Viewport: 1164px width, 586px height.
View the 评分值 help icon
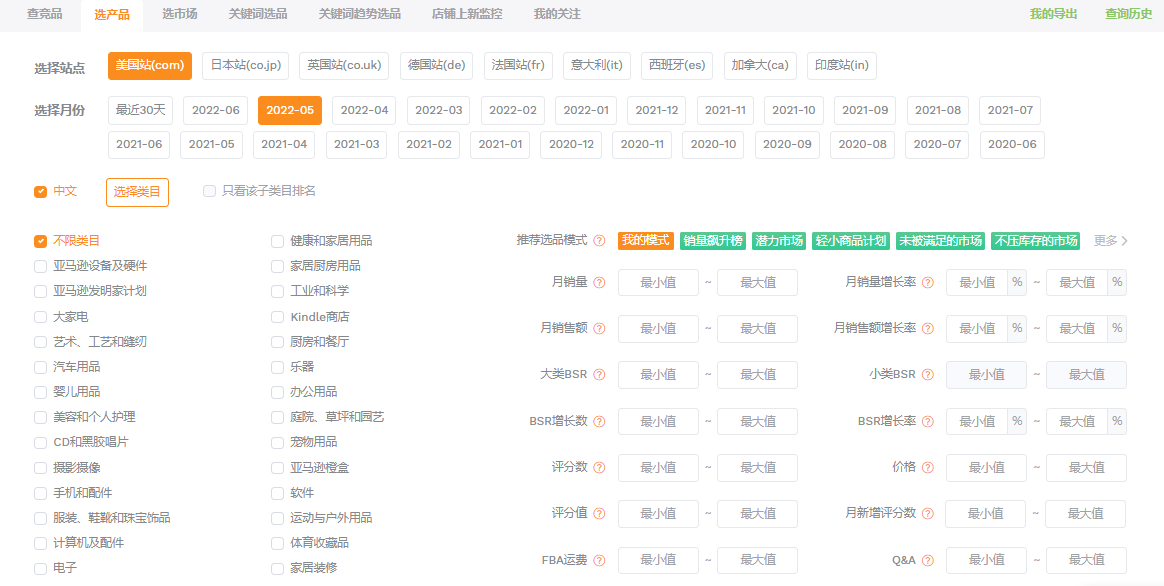[598, 513]
